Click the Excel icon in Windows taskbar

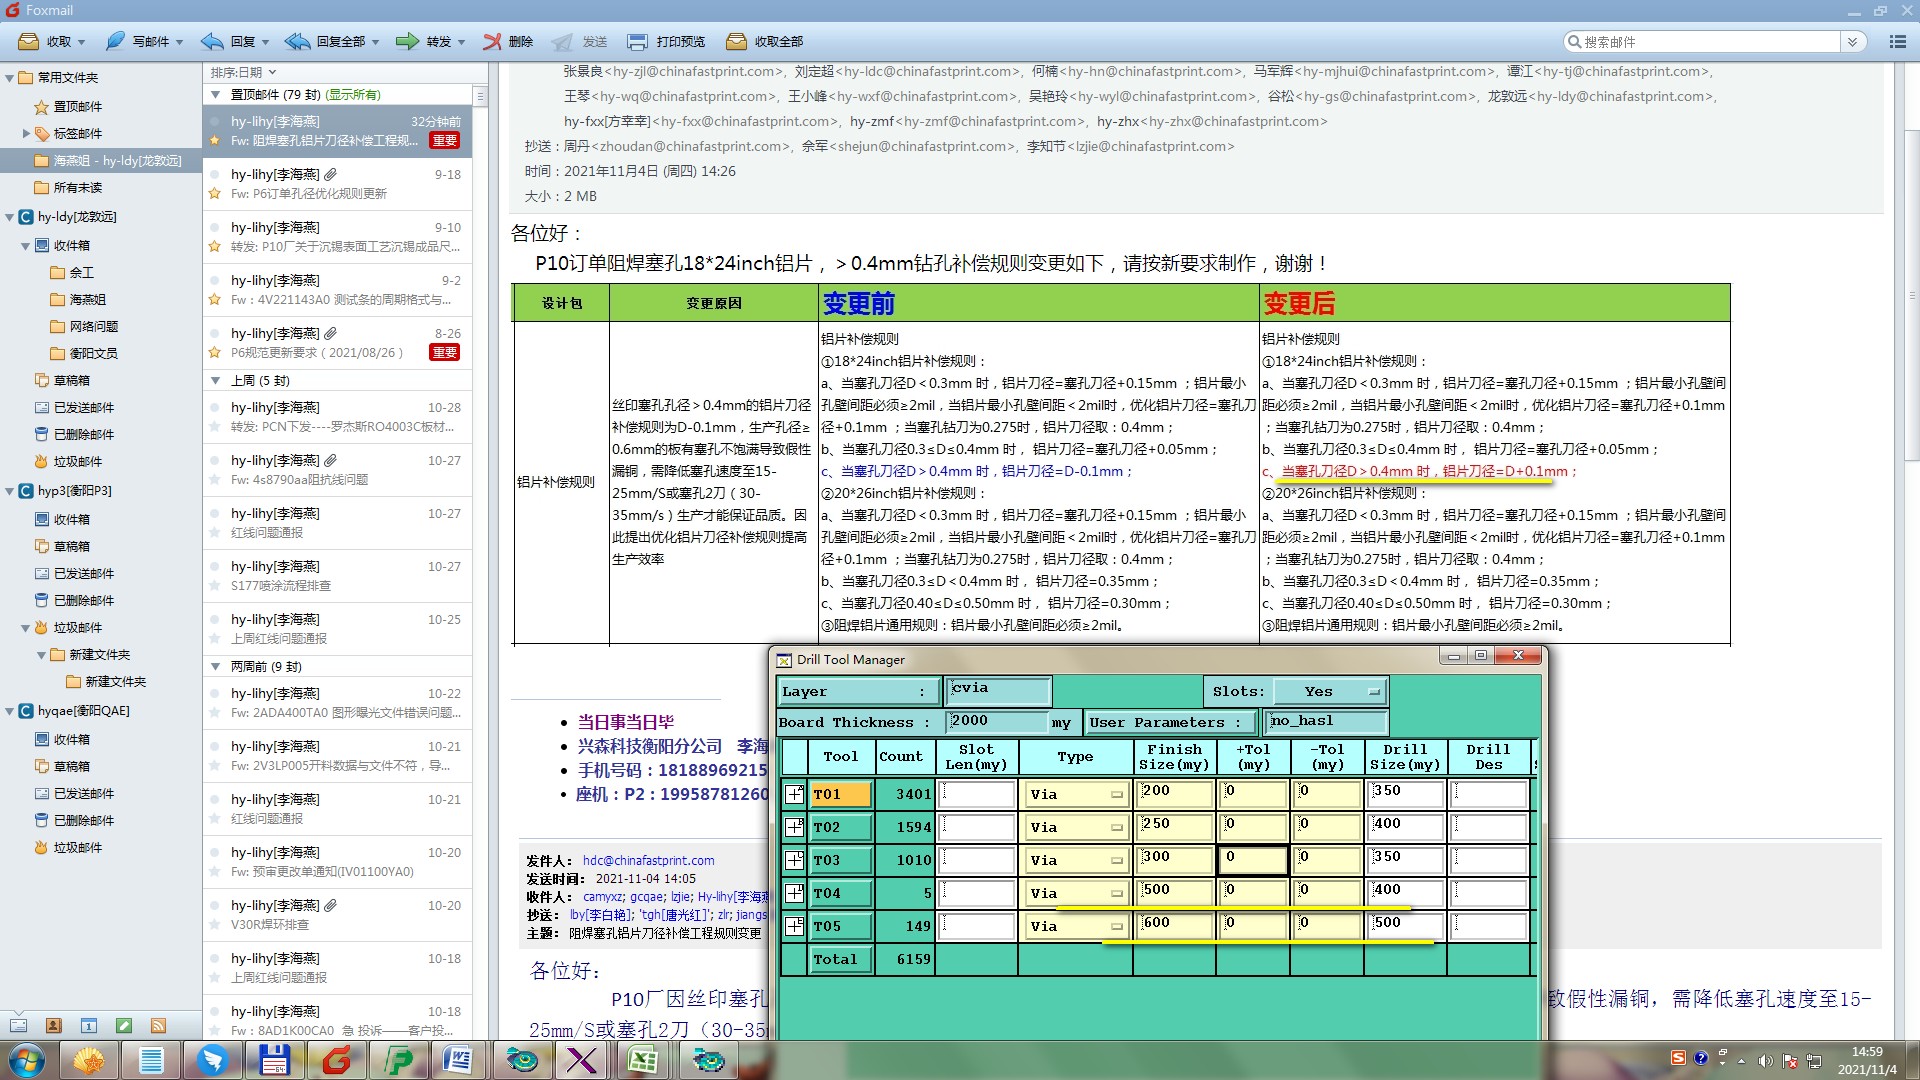[641, 1060]
